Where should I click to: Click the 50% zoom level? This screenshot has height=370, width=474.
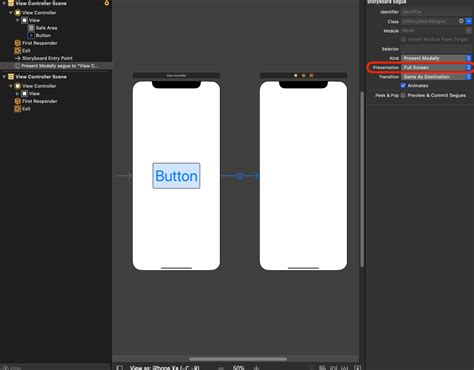(x=238, y=368)
